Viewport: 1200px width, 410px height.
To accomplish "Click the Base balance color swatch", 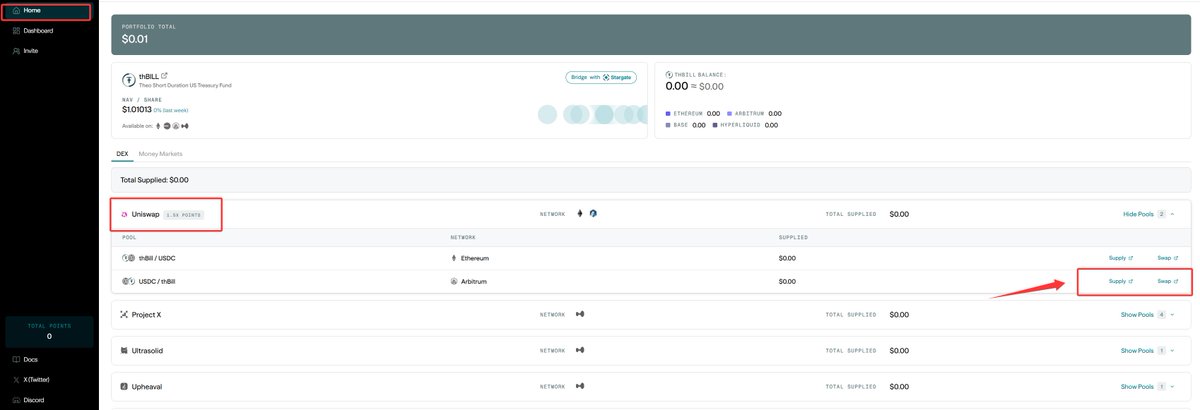I will (668, 125).
